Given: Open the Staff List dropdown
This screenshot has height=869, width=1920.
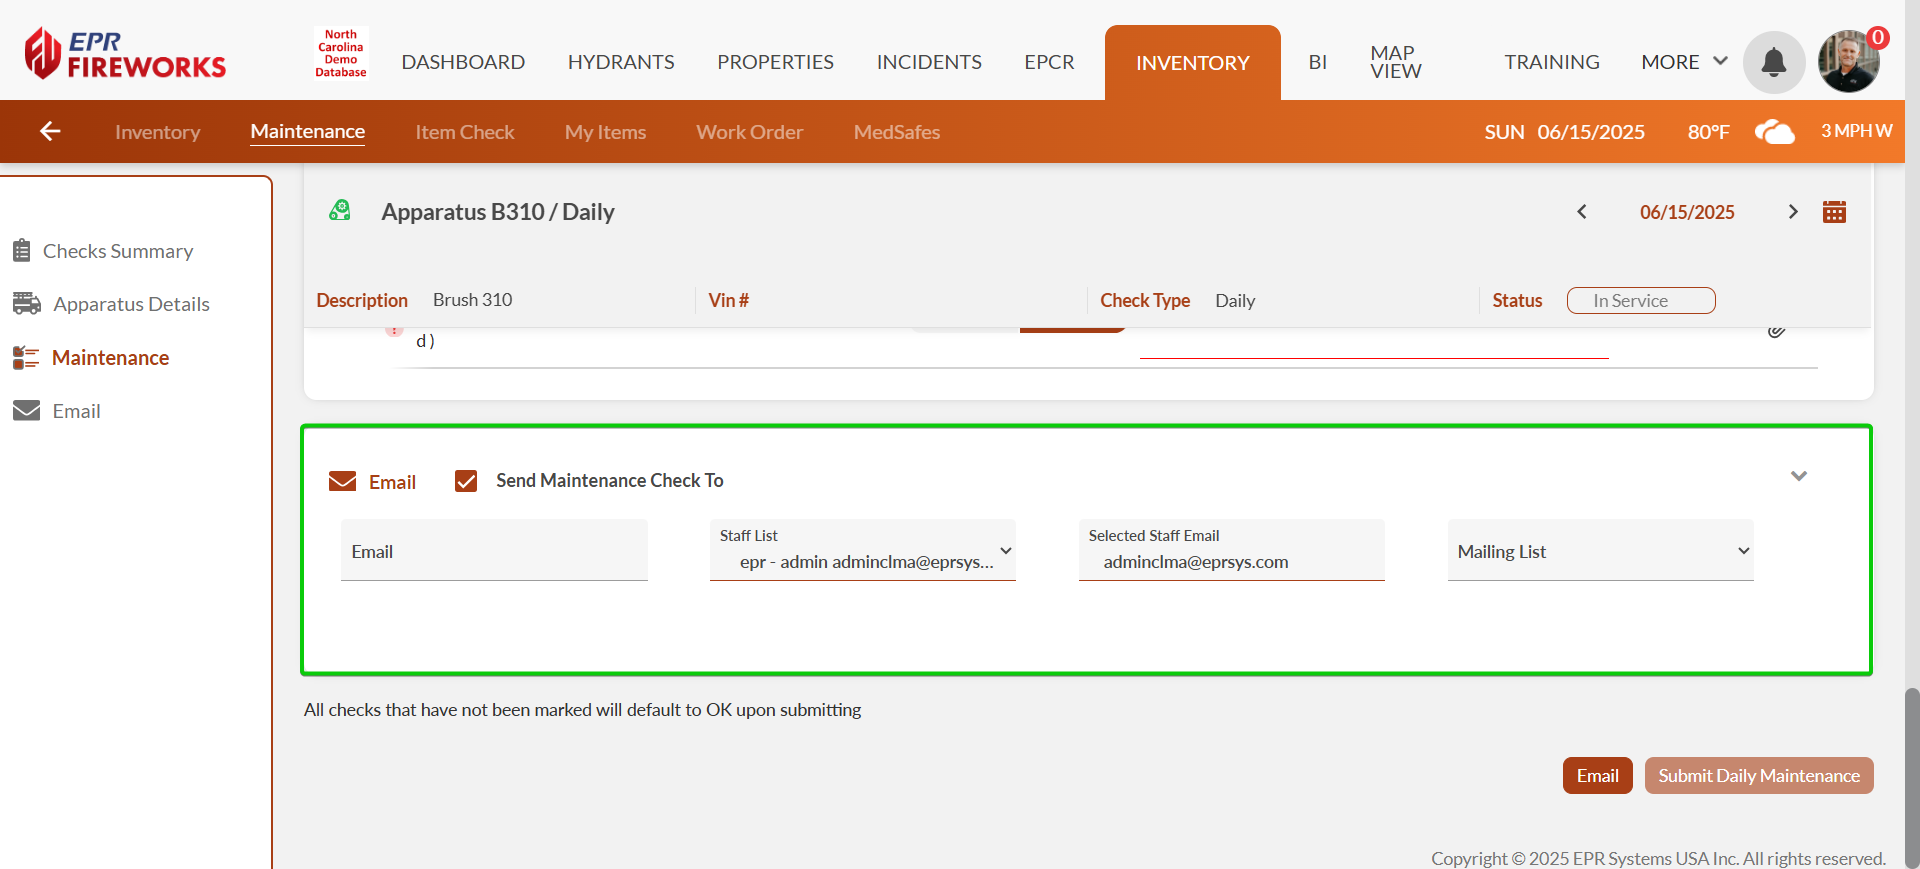Looking at the screenshot, I should coord(862,552).
